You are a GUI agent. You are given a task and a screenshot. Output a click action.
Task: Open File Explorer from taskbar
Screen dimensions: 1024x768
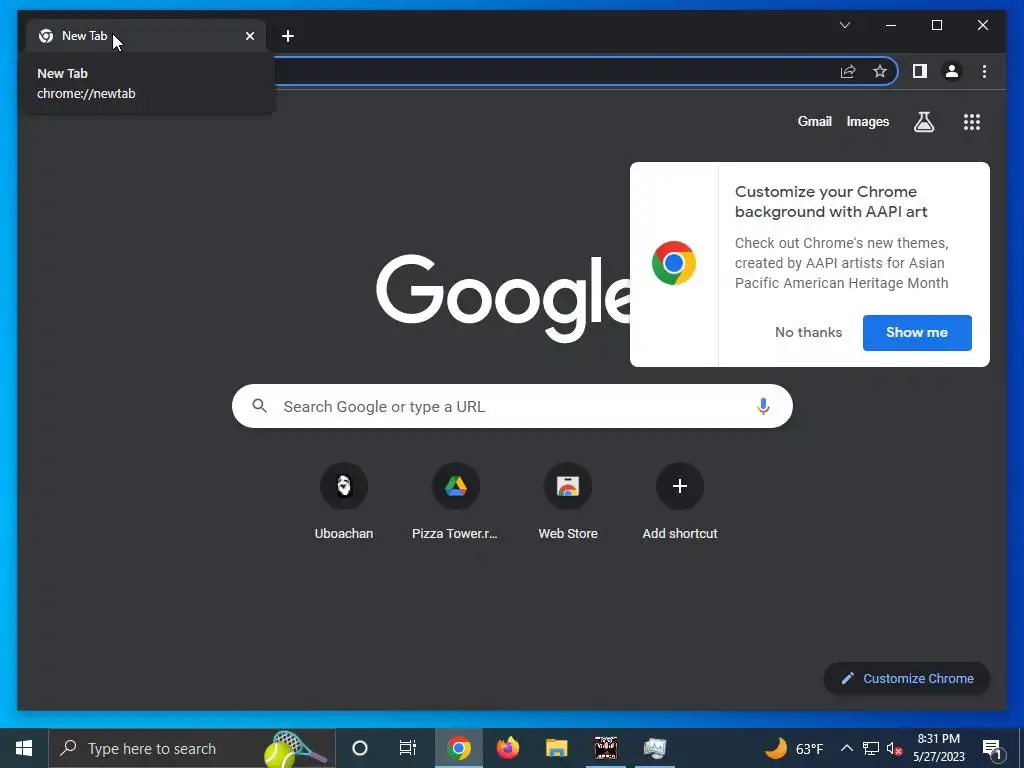click(x=556, y=748)
